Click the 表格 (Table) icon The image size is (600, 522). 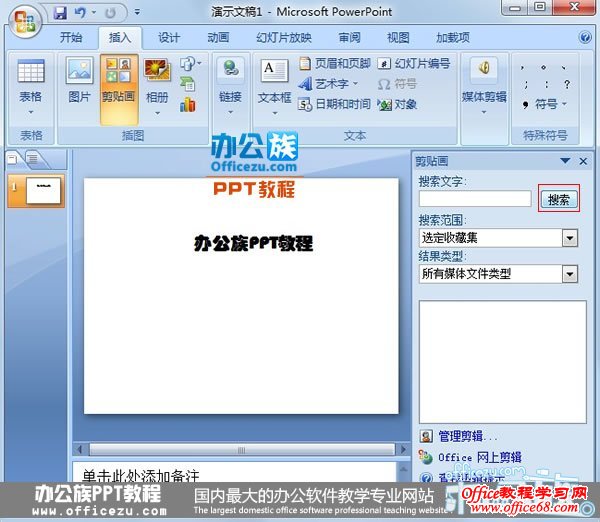[31, 72]
